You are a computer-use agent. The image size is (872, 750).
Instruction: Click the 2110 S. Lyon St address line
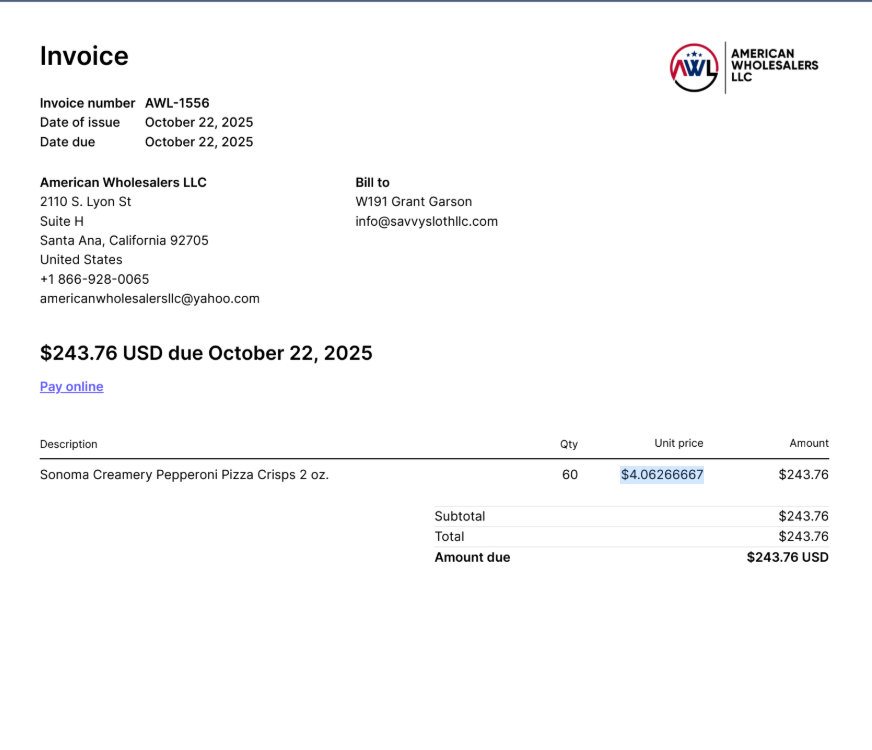click(x=85, y=202)
